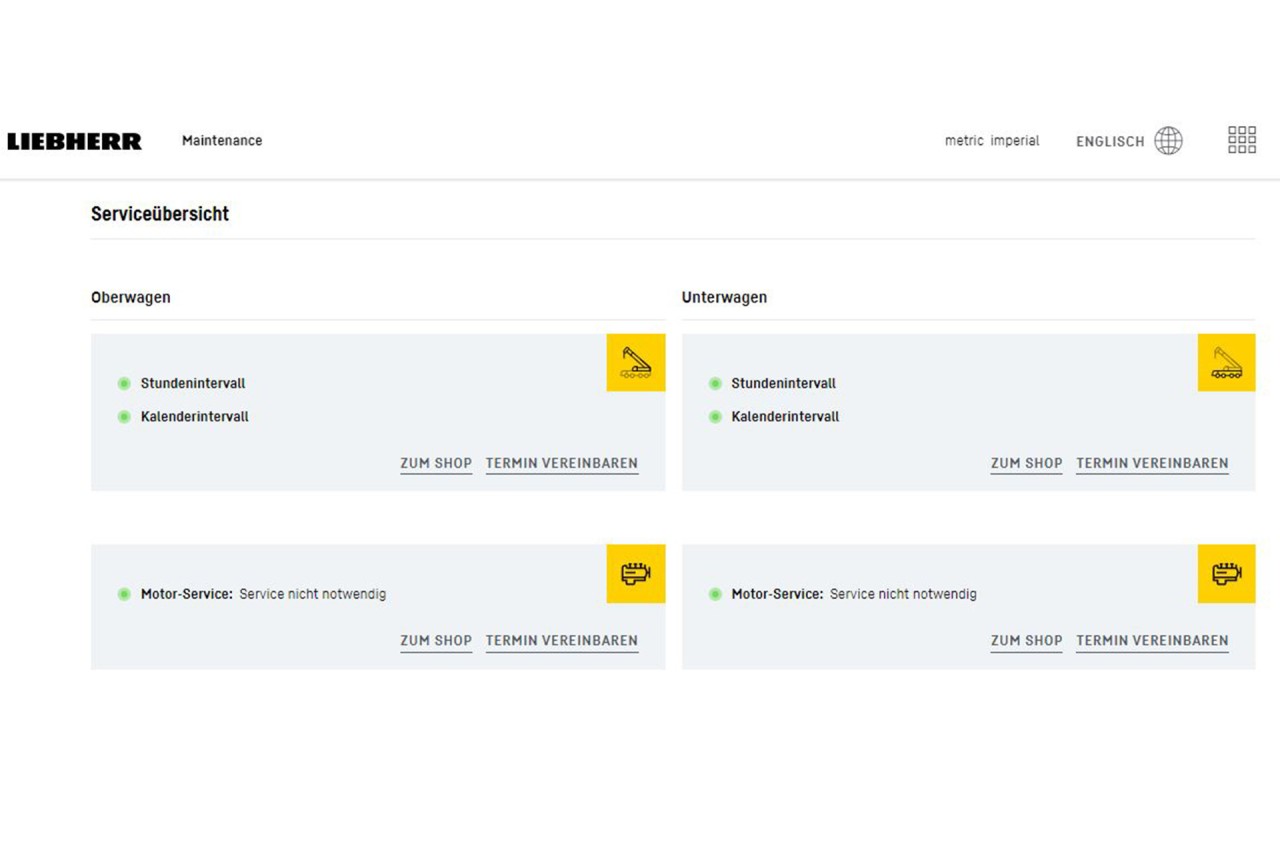The height and width of the screenshot is (867, 1280).
Task: Click green status dot beside Unterwagen Stundenintervall
Action: 715,384
